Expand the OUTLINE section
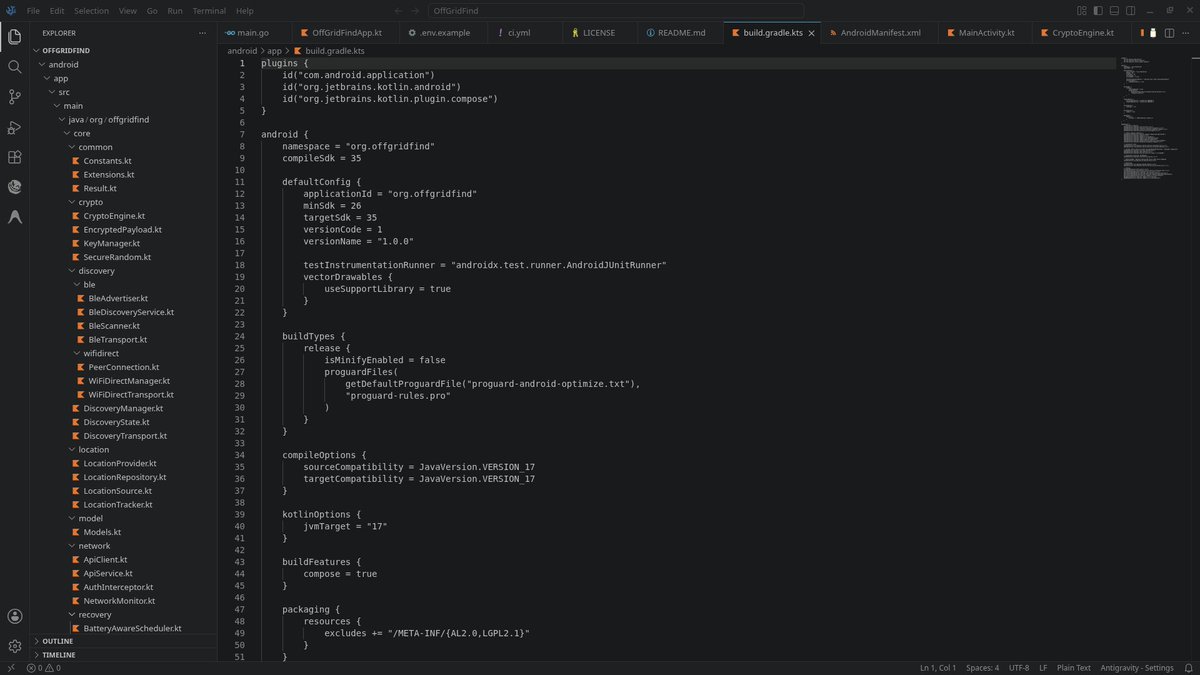The image size is (1200, 675). pos(125,641)
